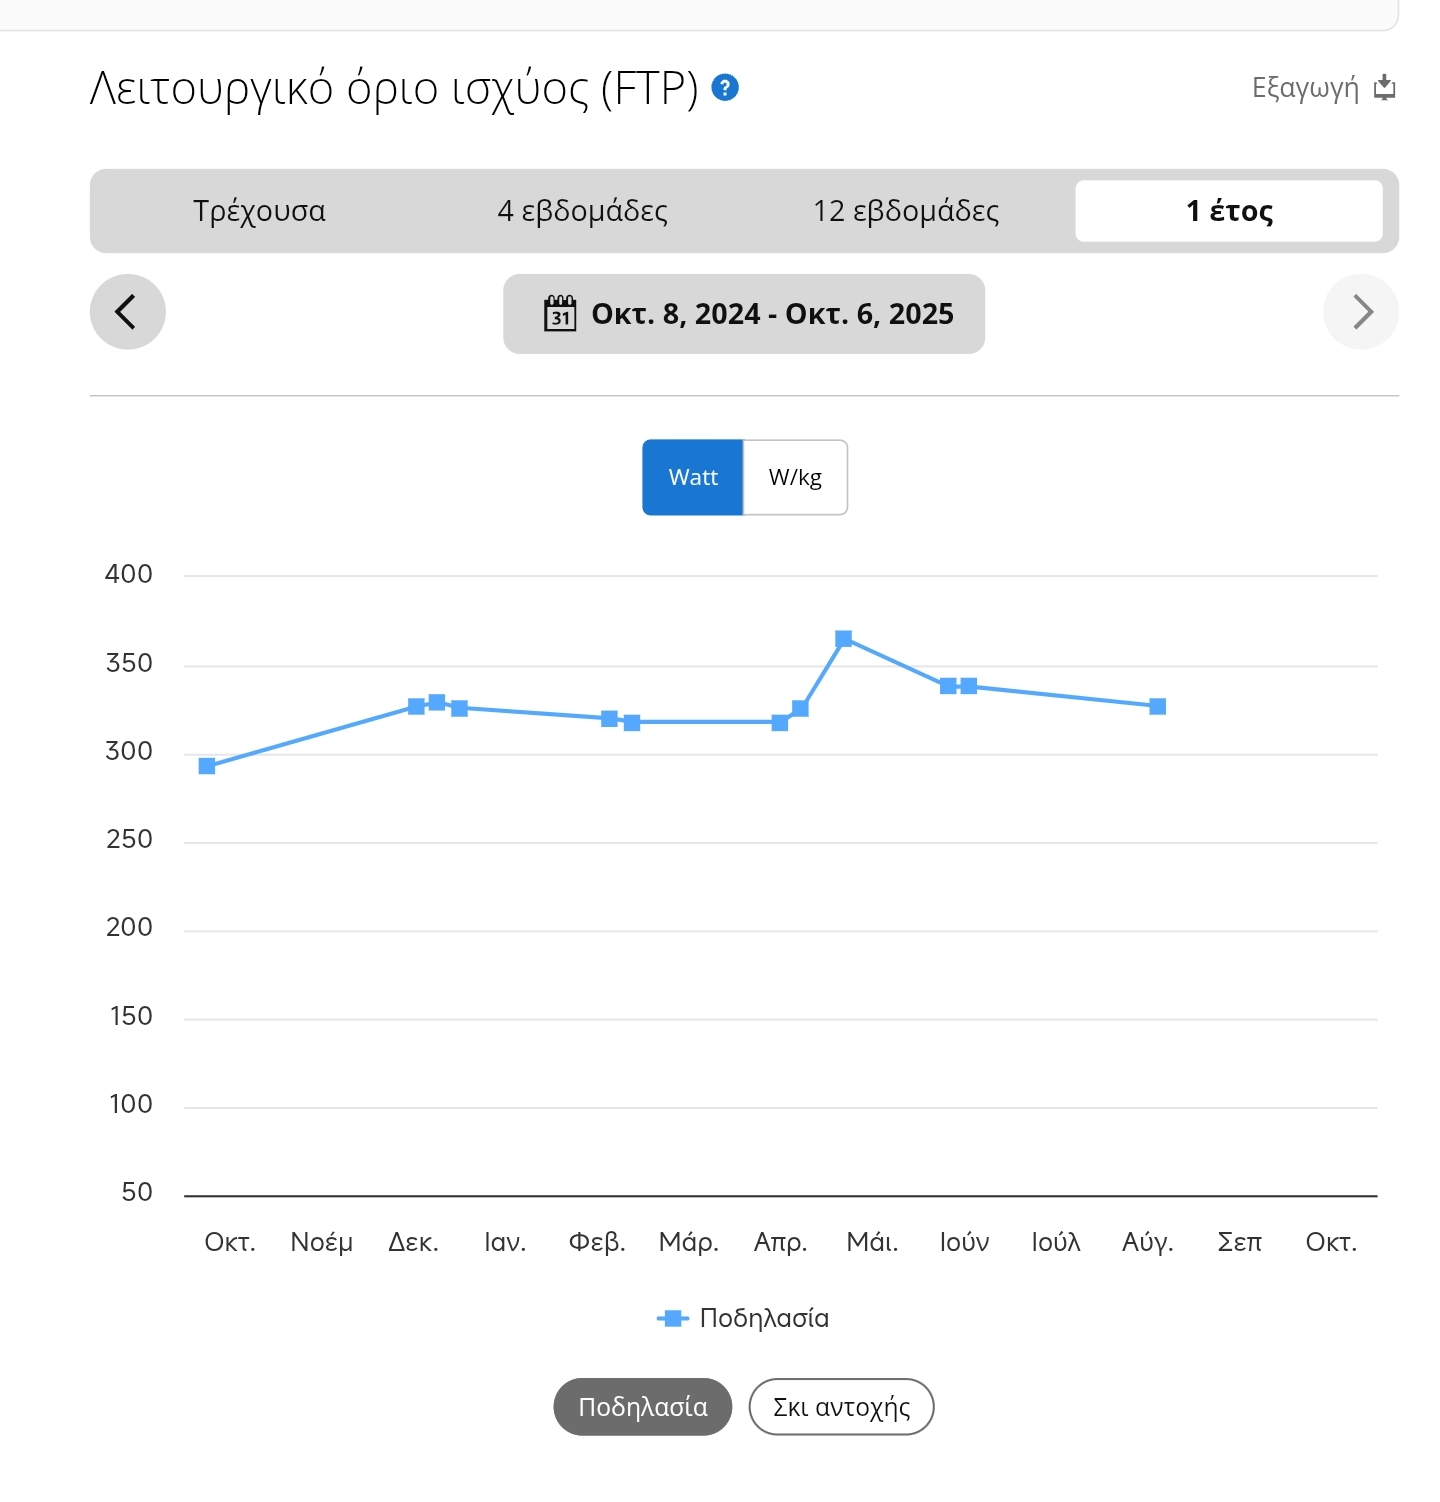Image resolution: width=1440 pixels, height=1502 pixels.
Task: Click the FTP help question mark icon
Action: click(725, 88)
